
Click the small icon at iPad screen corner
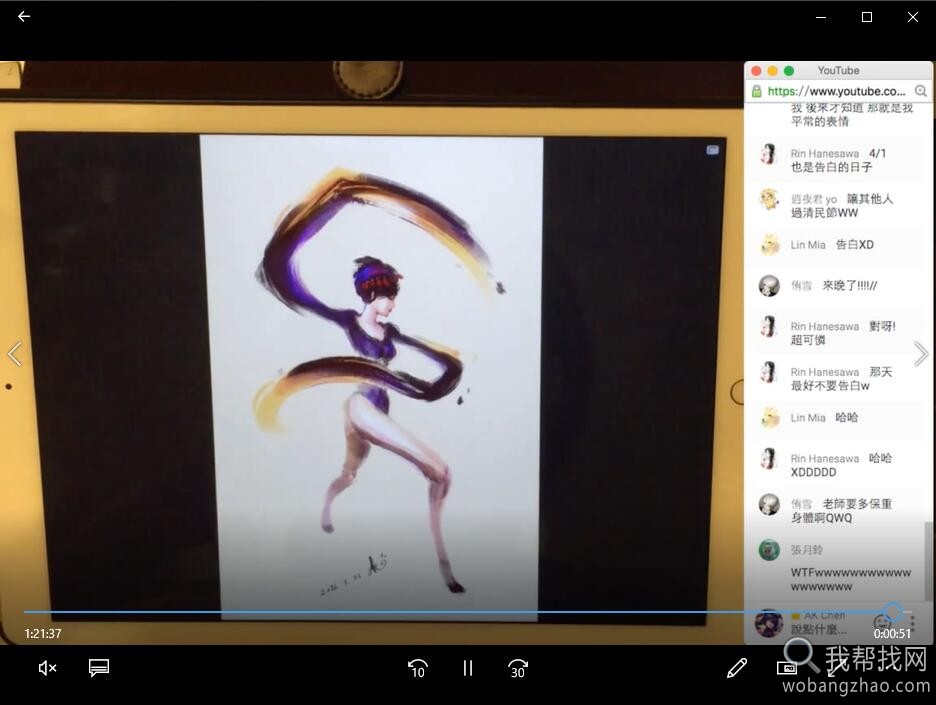[712, 150]
